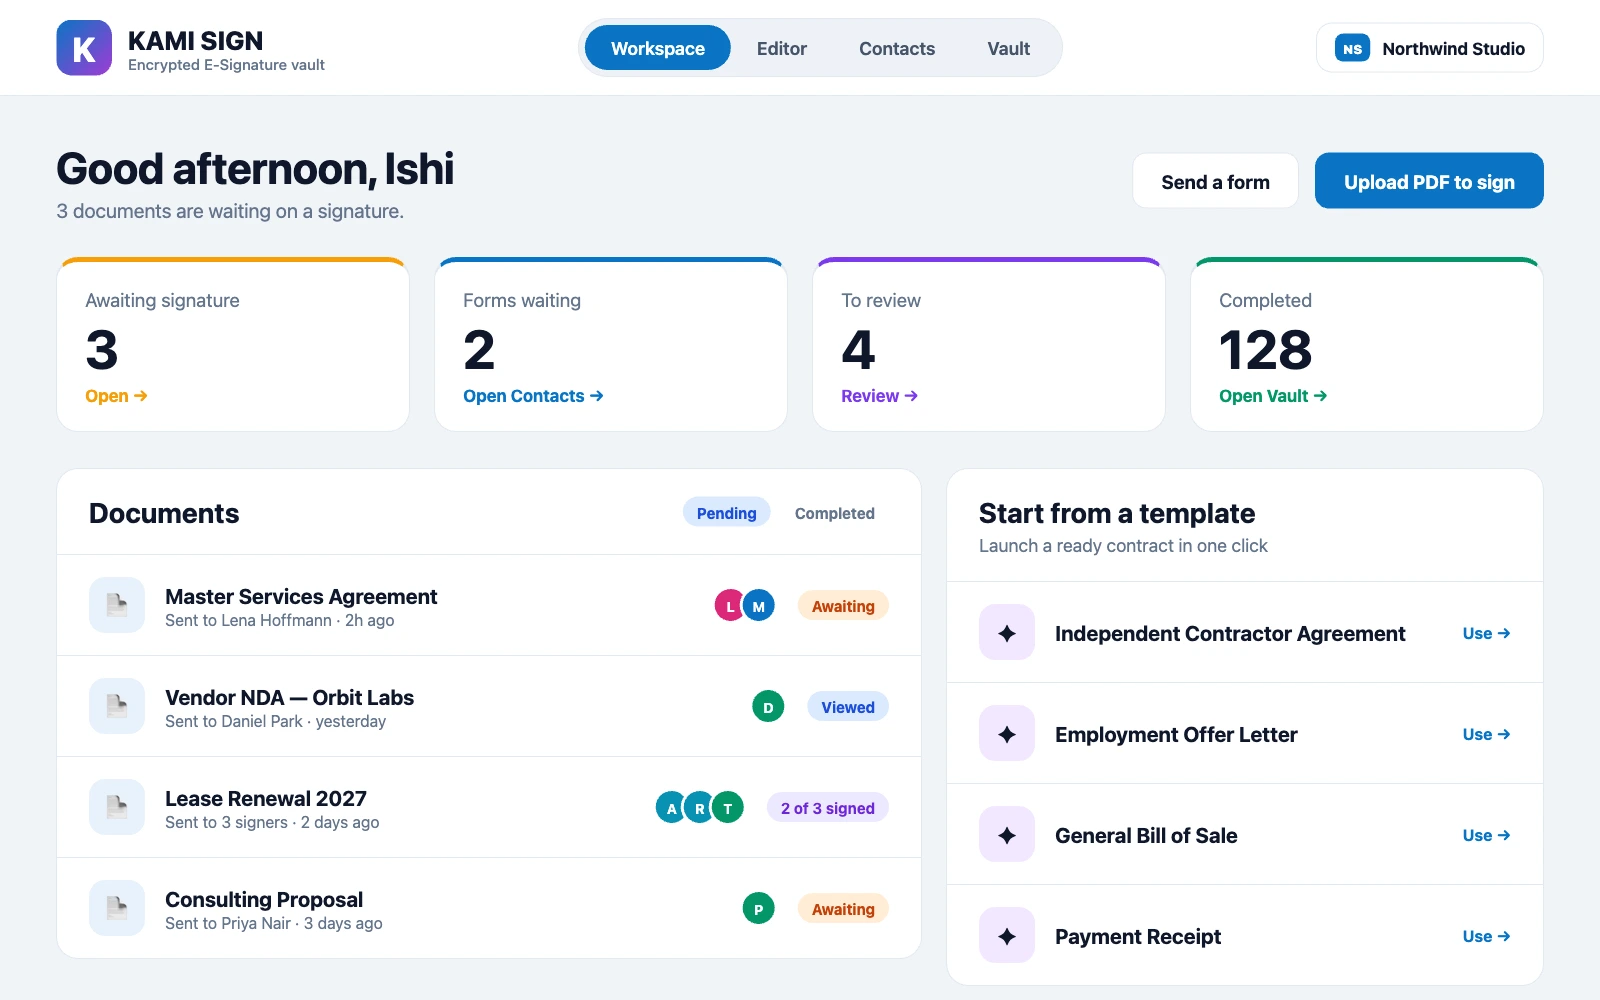
Task: Open the Northwind Studio account menu
Action: [x=1430, y=48]
